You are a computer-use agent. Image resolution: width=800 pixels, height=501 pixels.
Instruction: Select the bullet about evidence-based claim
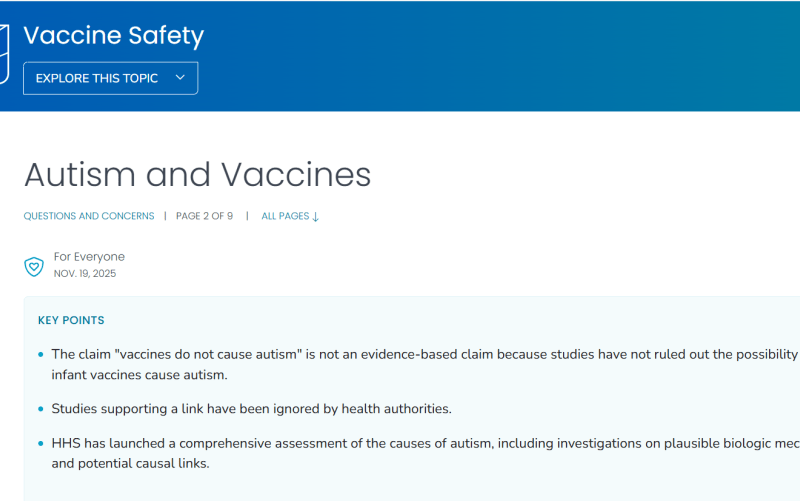(x=424, y=364)
